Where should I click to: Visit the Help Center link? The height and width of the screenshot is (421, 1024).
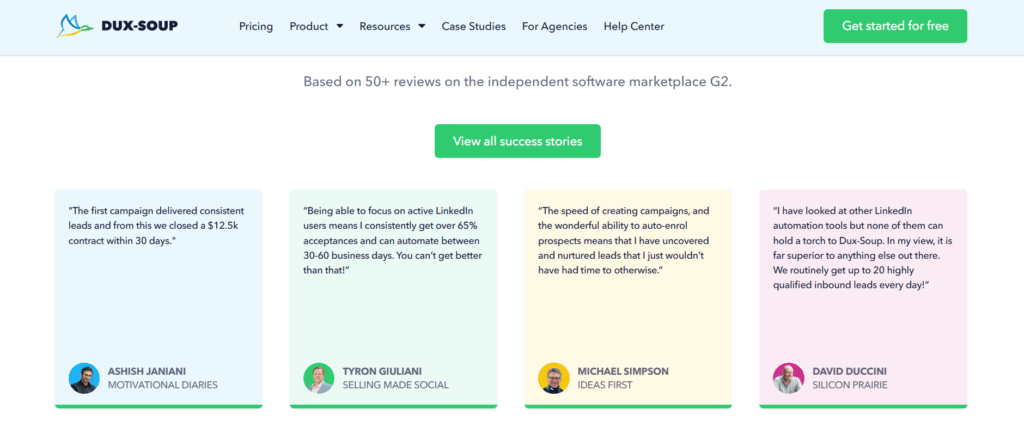[x=634, y=27]
